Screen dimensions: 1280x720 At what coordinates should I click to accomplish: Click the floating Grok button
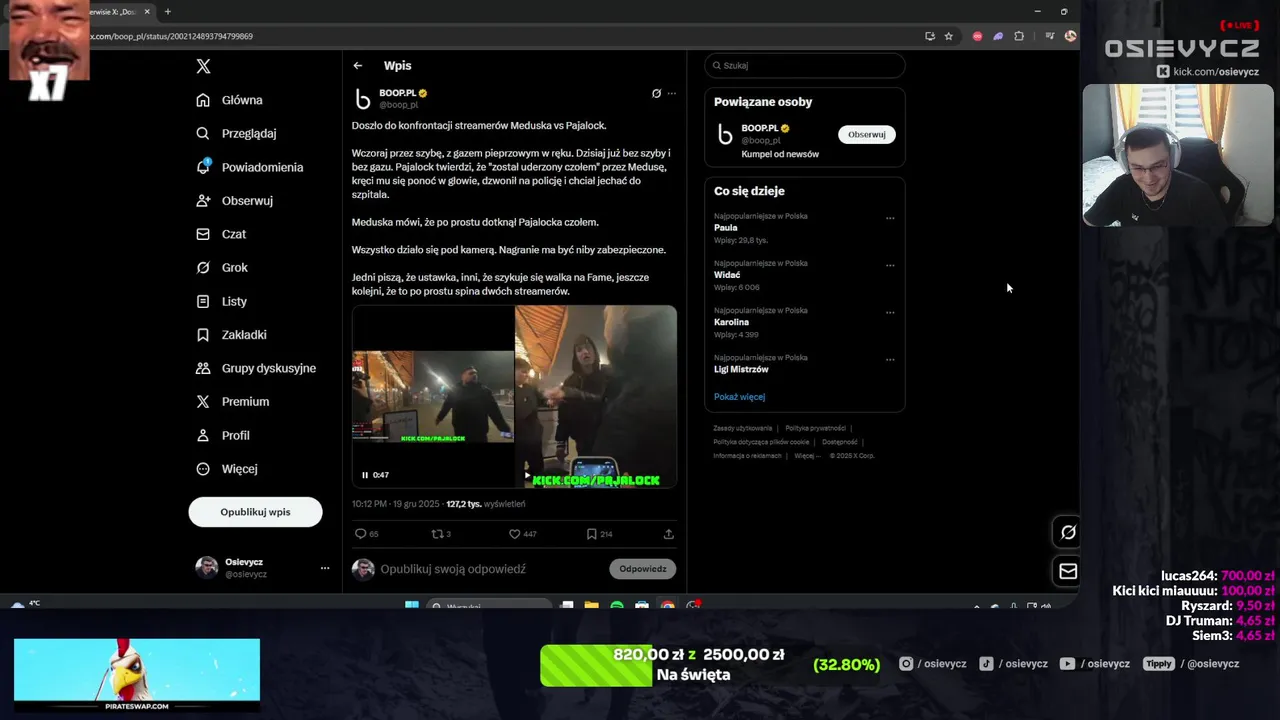click(x=1067, y=533)
